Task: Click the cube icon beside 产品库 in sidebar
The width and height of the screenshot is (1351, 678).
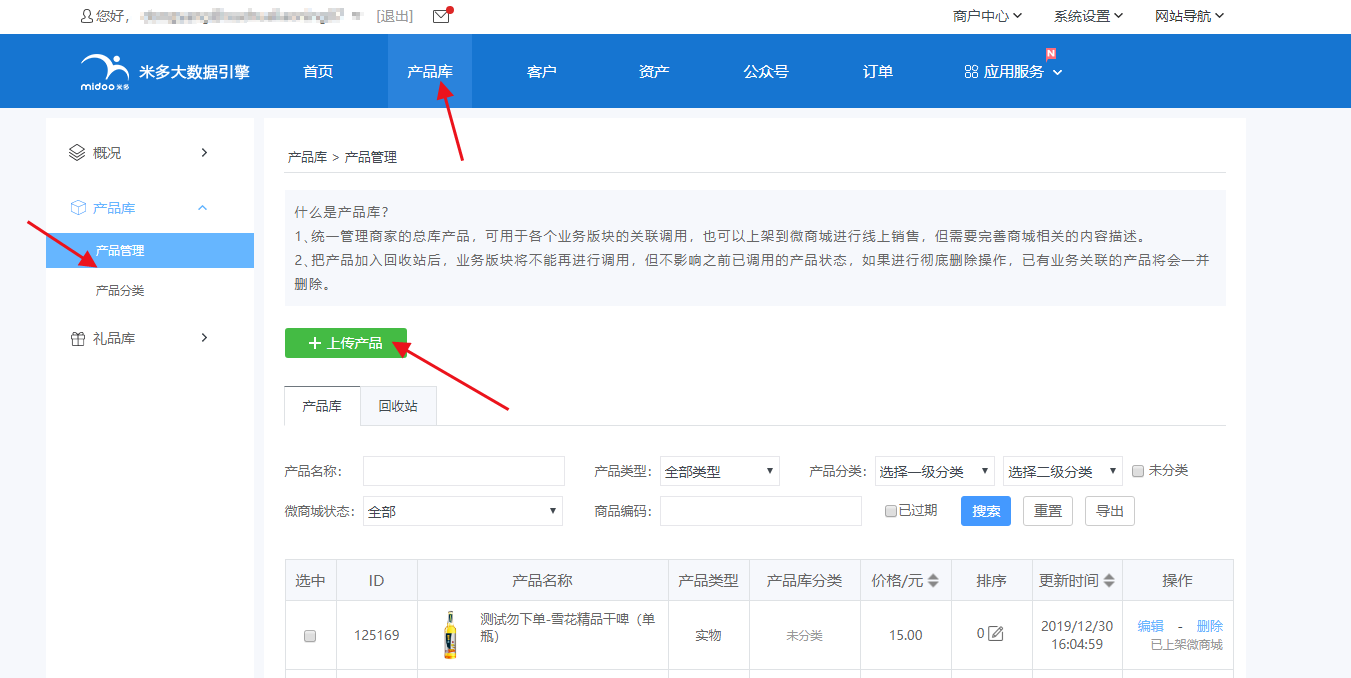Action: pos(77,208)
